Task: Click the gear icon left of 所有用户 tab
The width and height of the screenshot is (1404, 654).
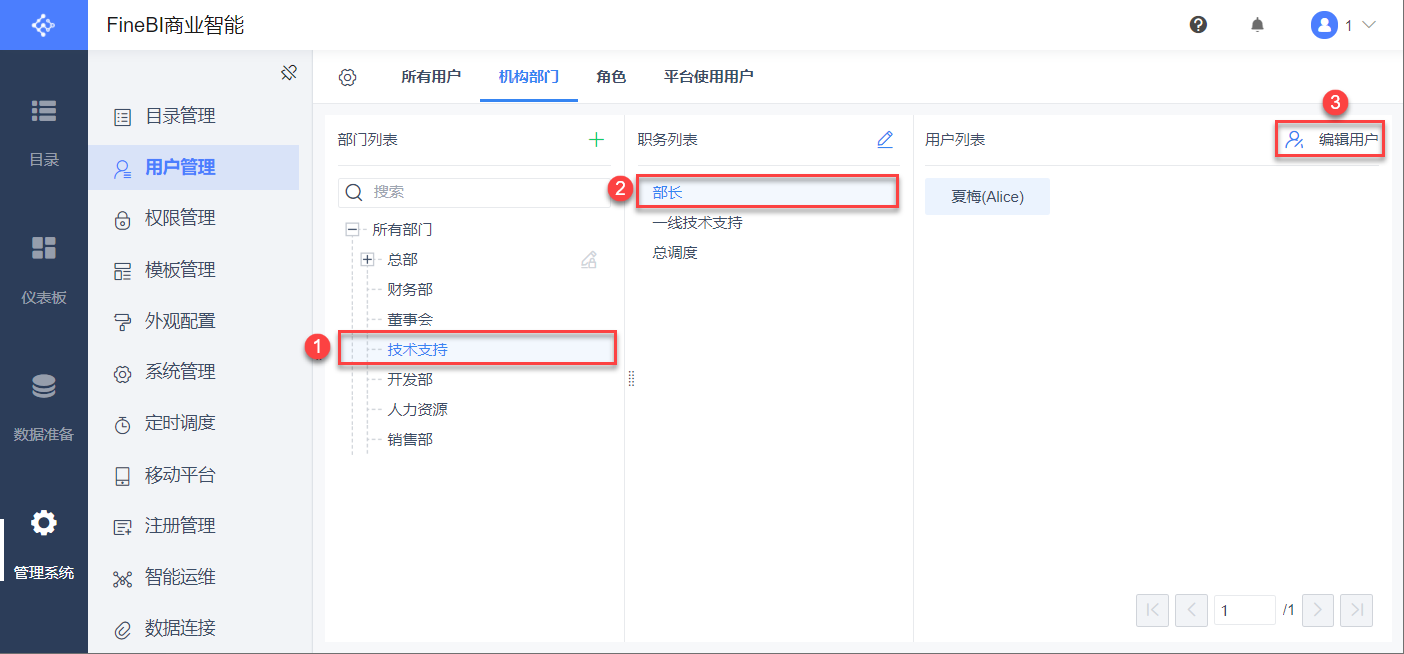Action: [347, 77]
